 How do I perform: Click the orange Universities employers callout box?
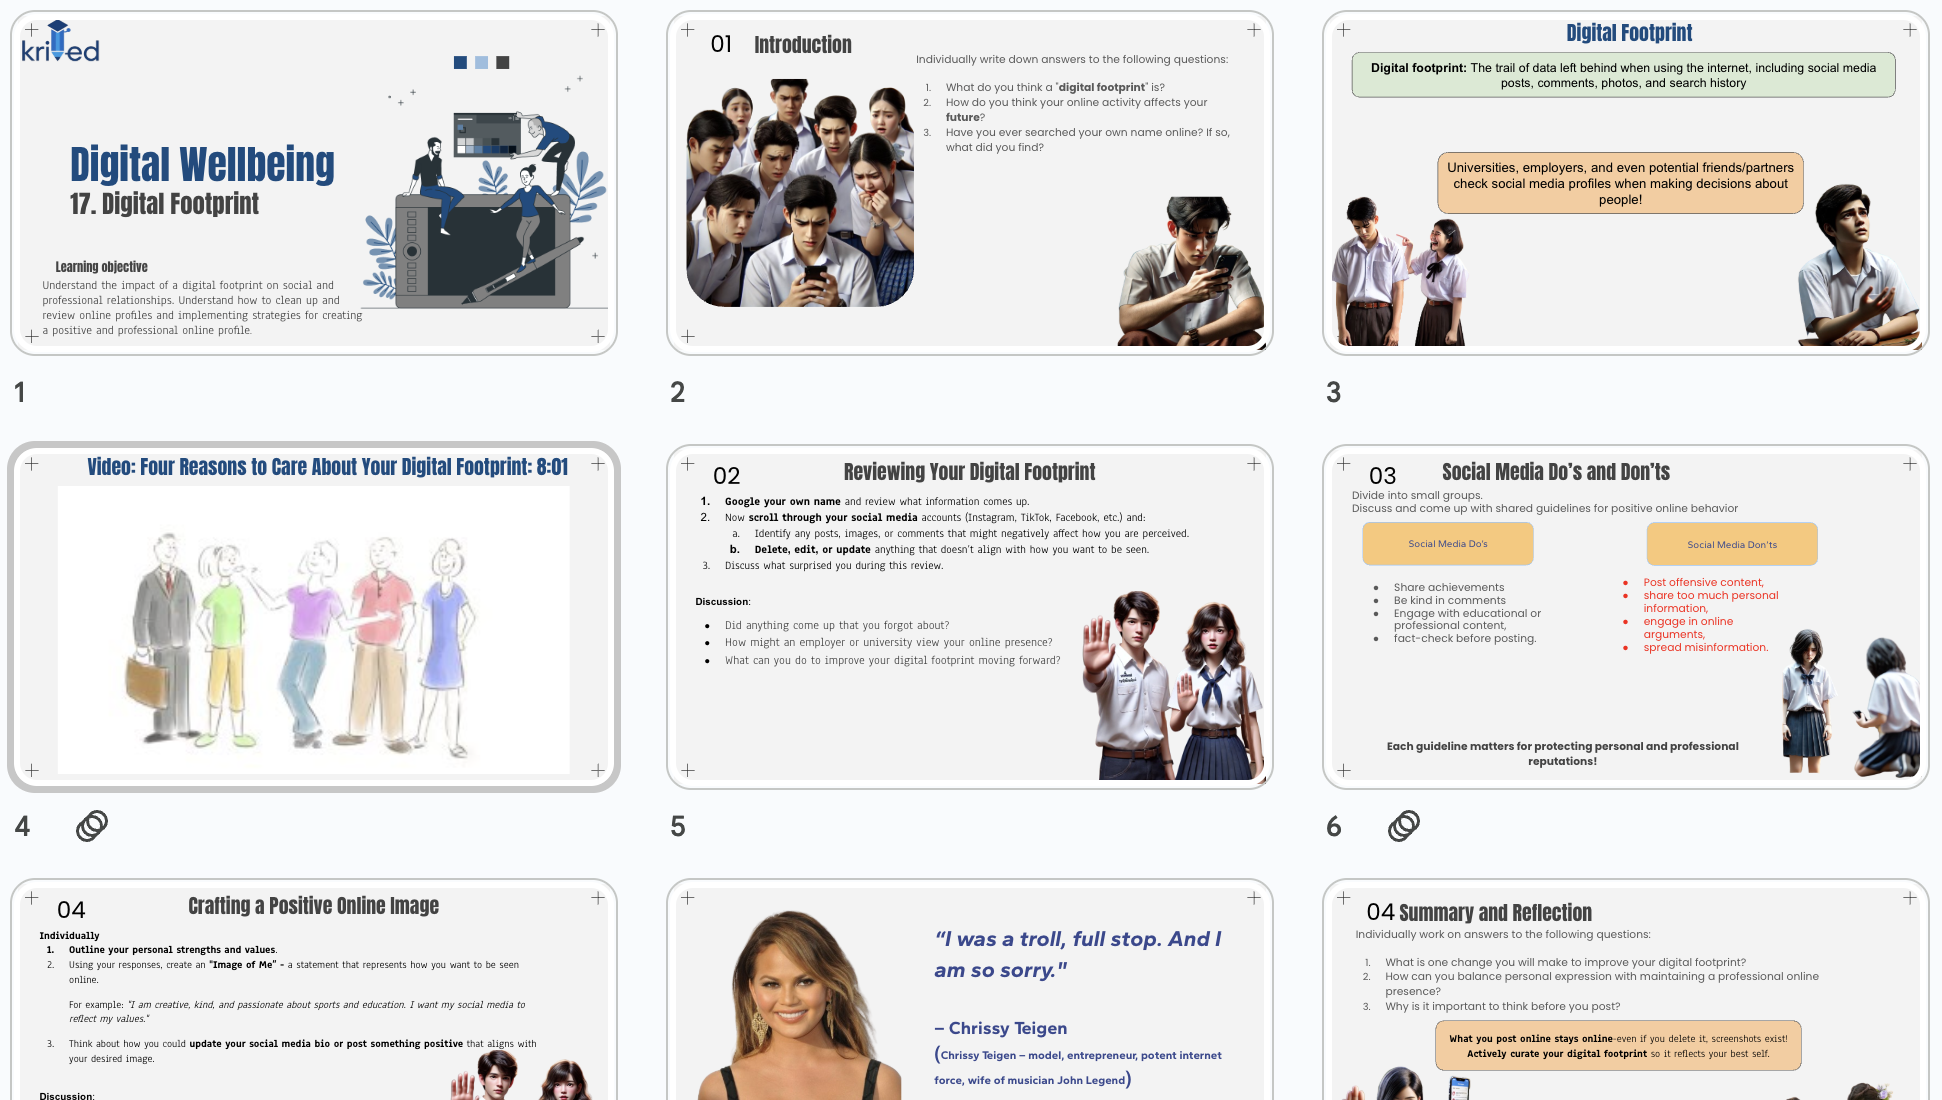pos(1620,183)
